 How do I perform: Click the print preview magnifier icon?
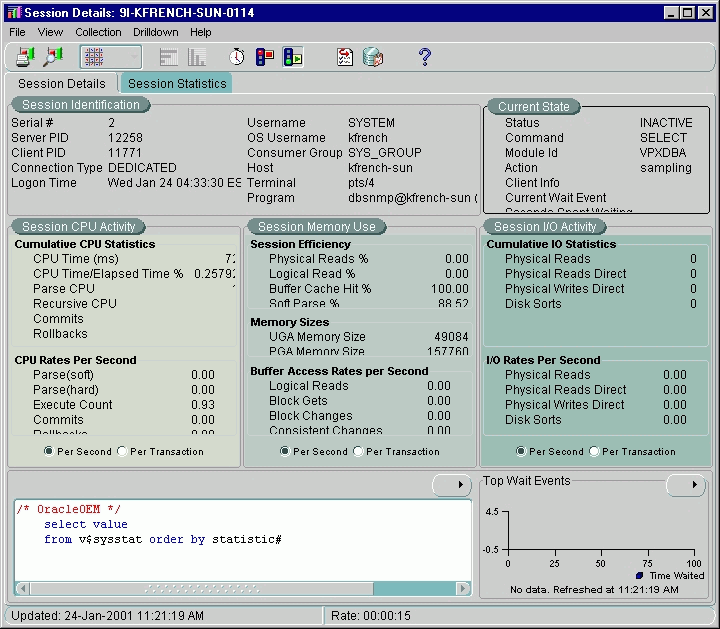coord(52,57)
